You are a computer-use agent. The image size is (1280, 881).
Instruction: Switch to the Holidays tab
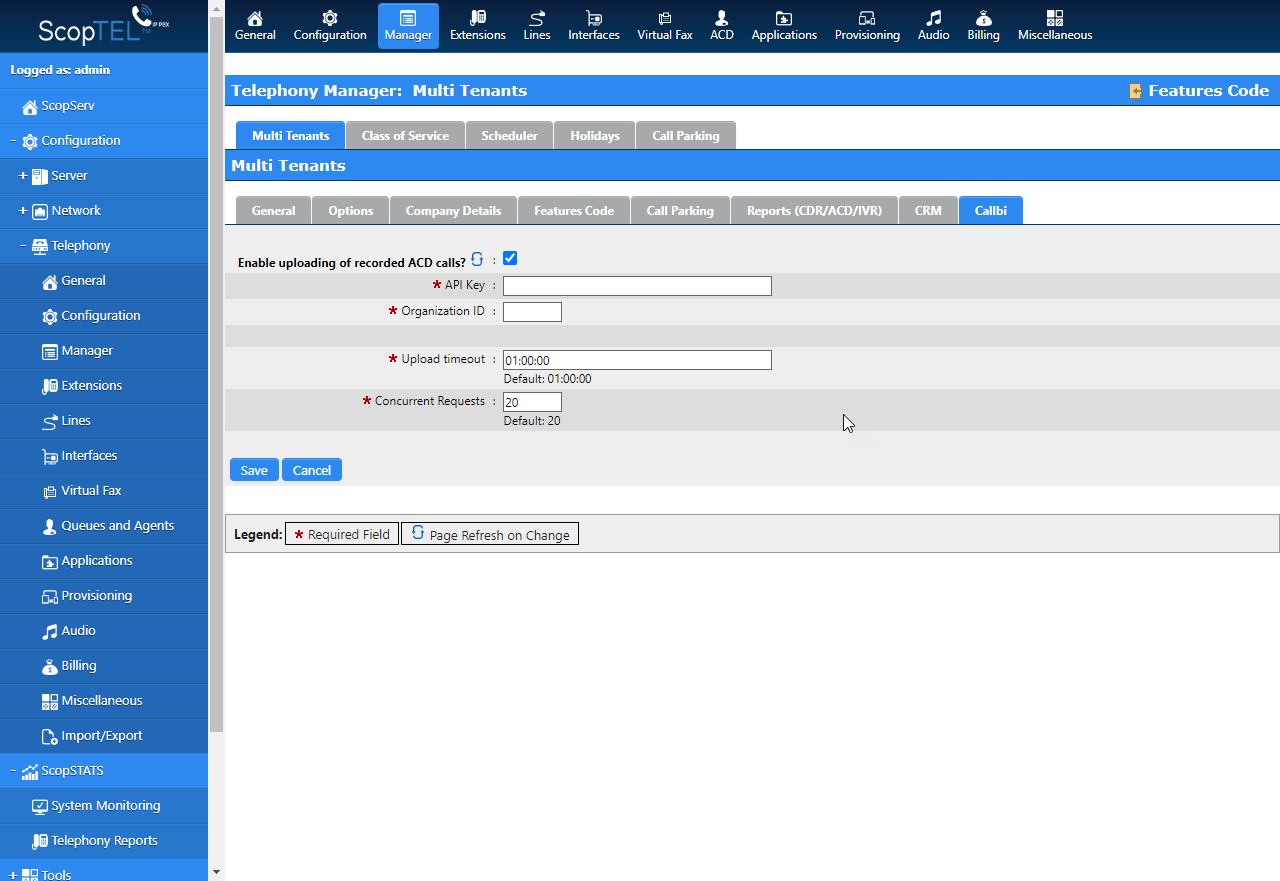click(595, 136)
